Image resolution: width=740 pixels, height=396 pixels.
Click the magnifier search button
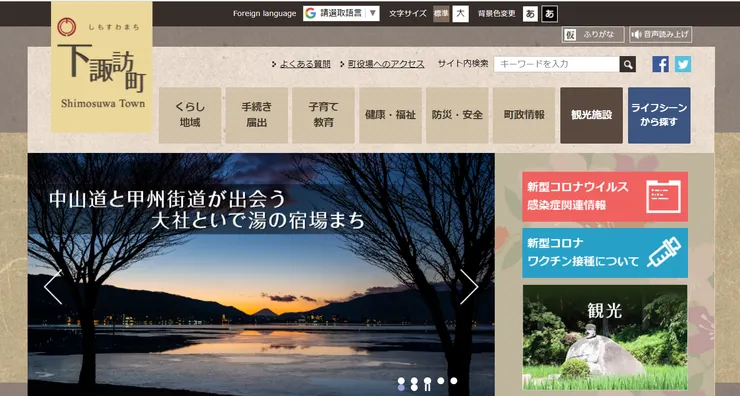click(x=627, y=64)
